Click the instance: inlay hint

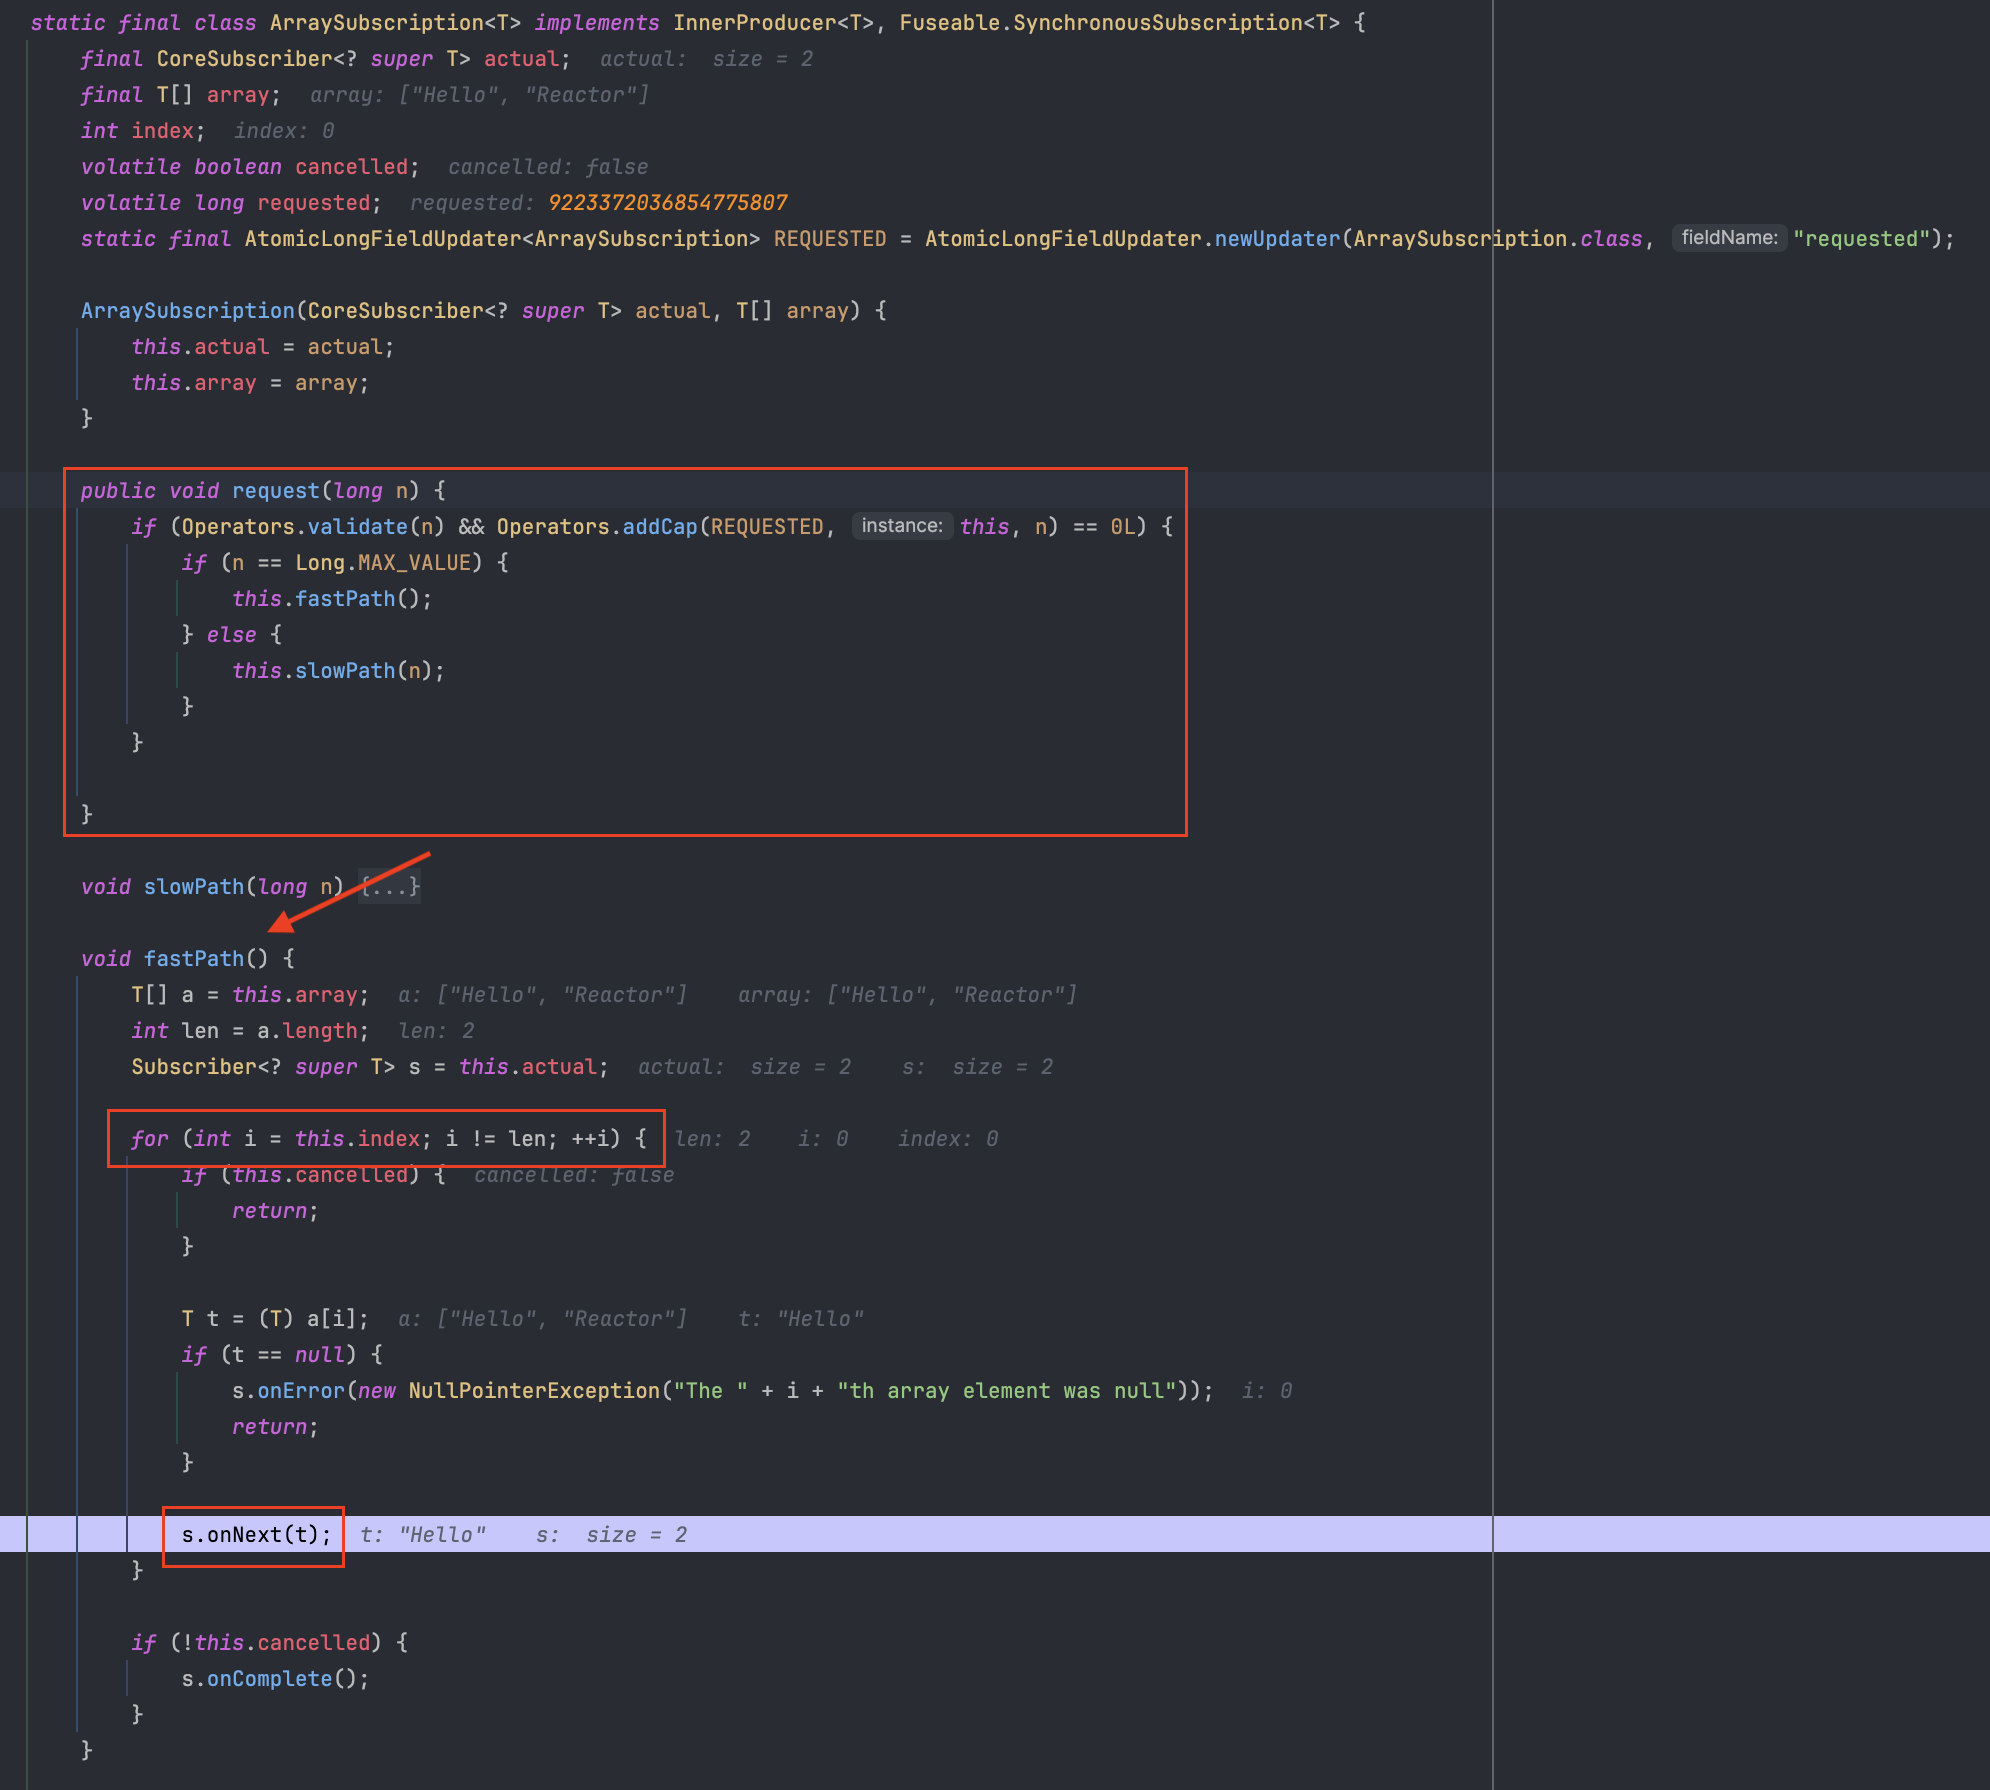point(901,526)
